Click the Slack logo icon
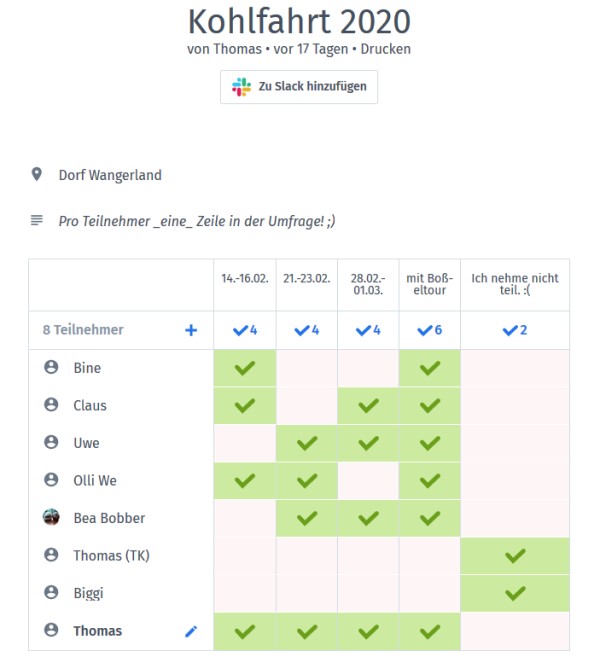 (241, 87)
